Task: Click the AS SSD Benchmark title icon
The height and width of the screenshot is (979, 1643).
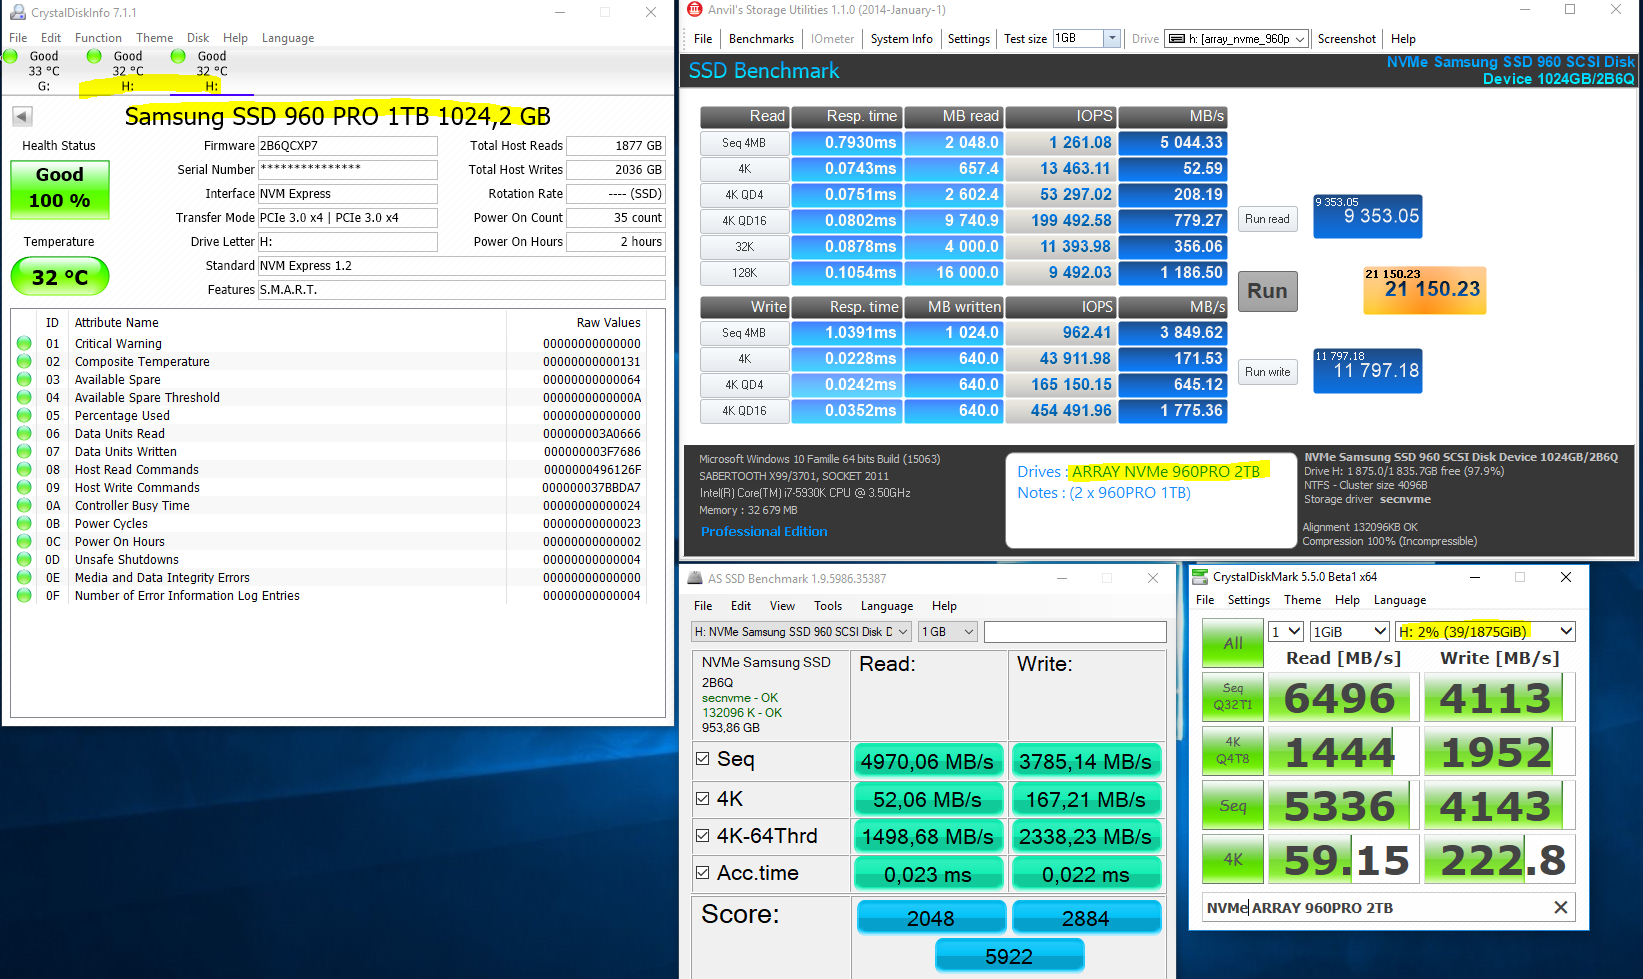Action: [x=695, y=578]
